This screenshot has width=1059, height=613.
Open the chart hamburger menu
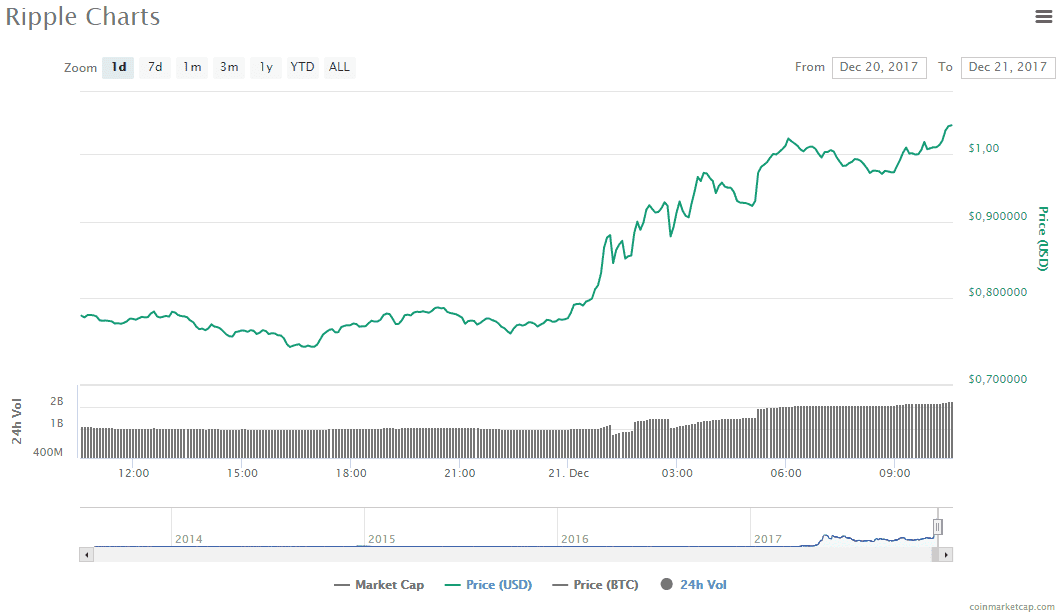click(1043, 16)
